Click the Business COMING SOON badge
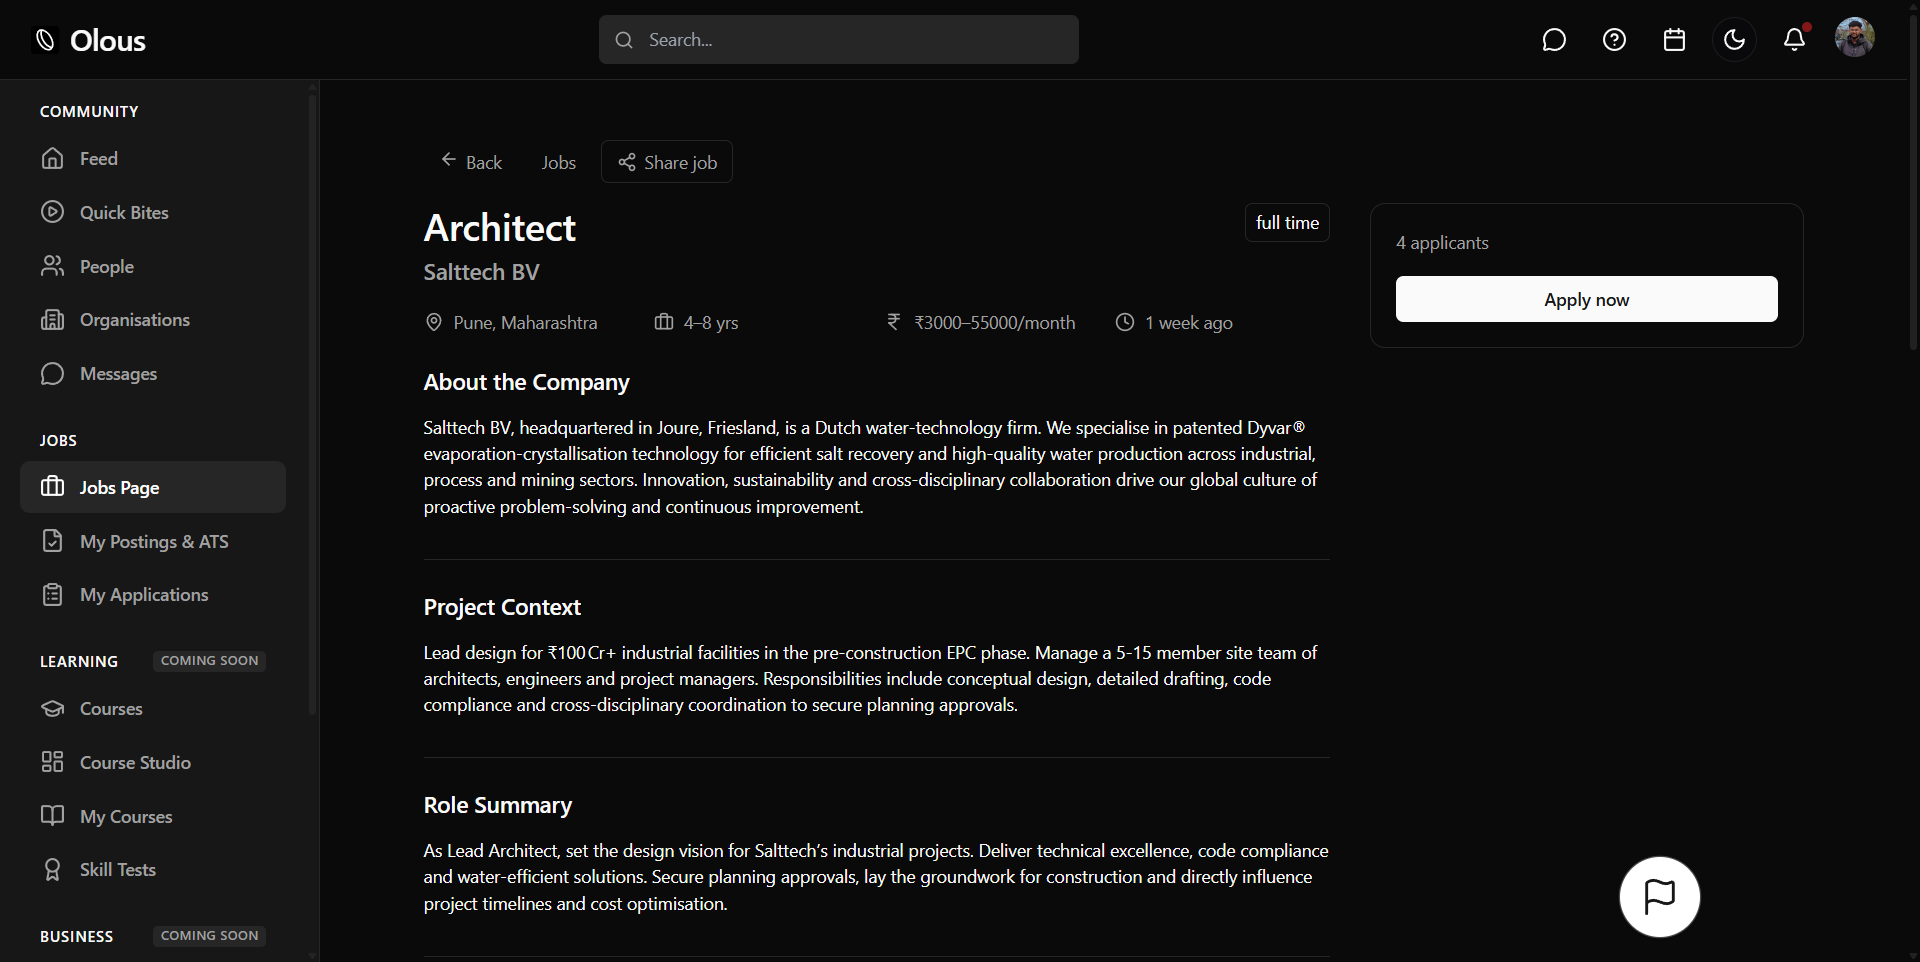This screenshot has height=962, width=1920. 210,936
